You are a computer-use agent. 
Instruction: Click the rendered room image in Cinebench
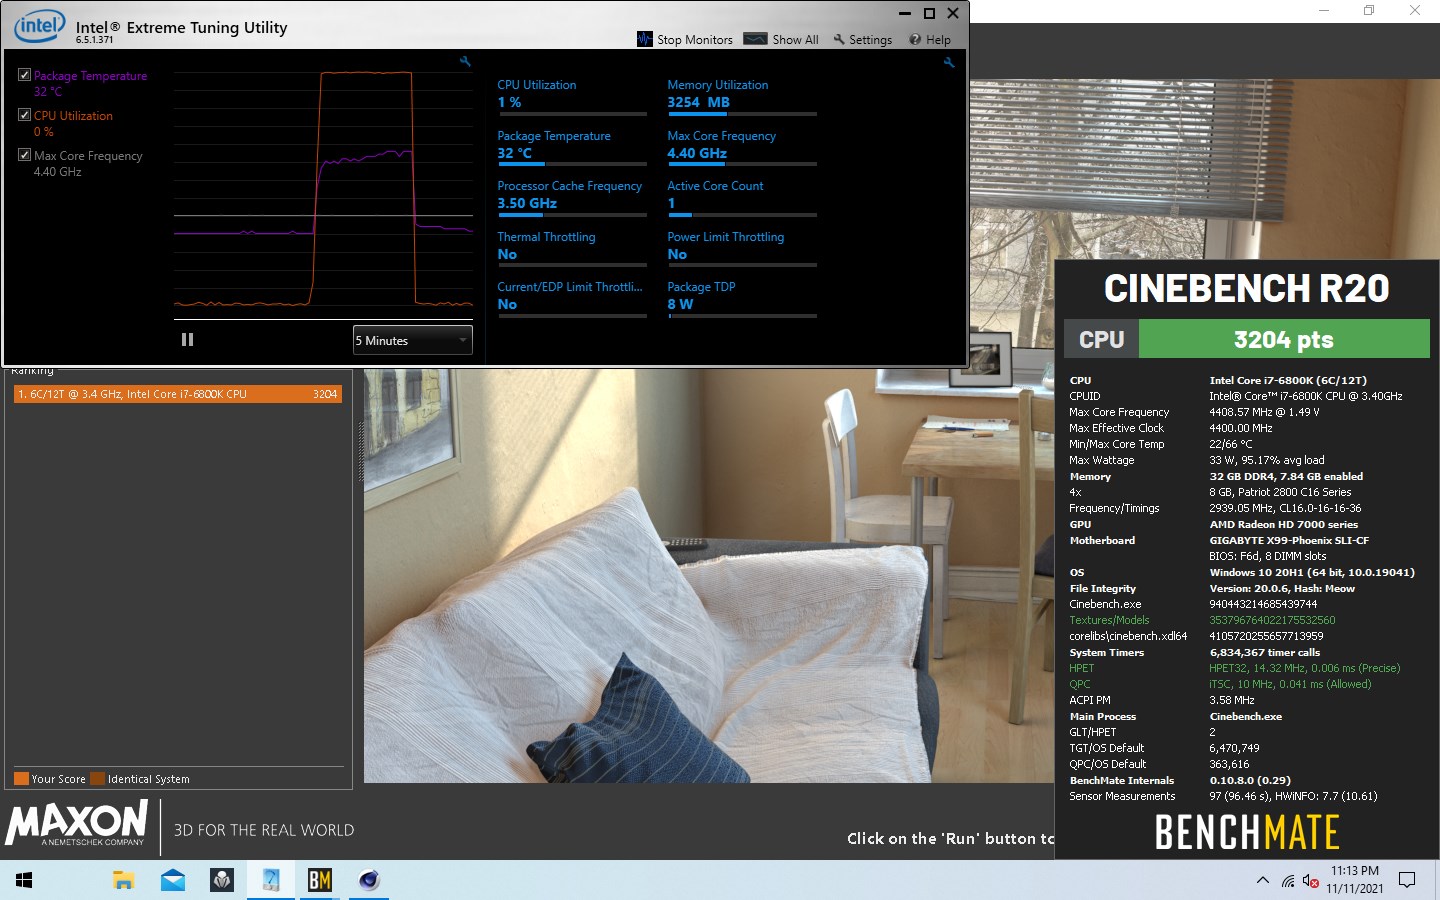point(708,575)
